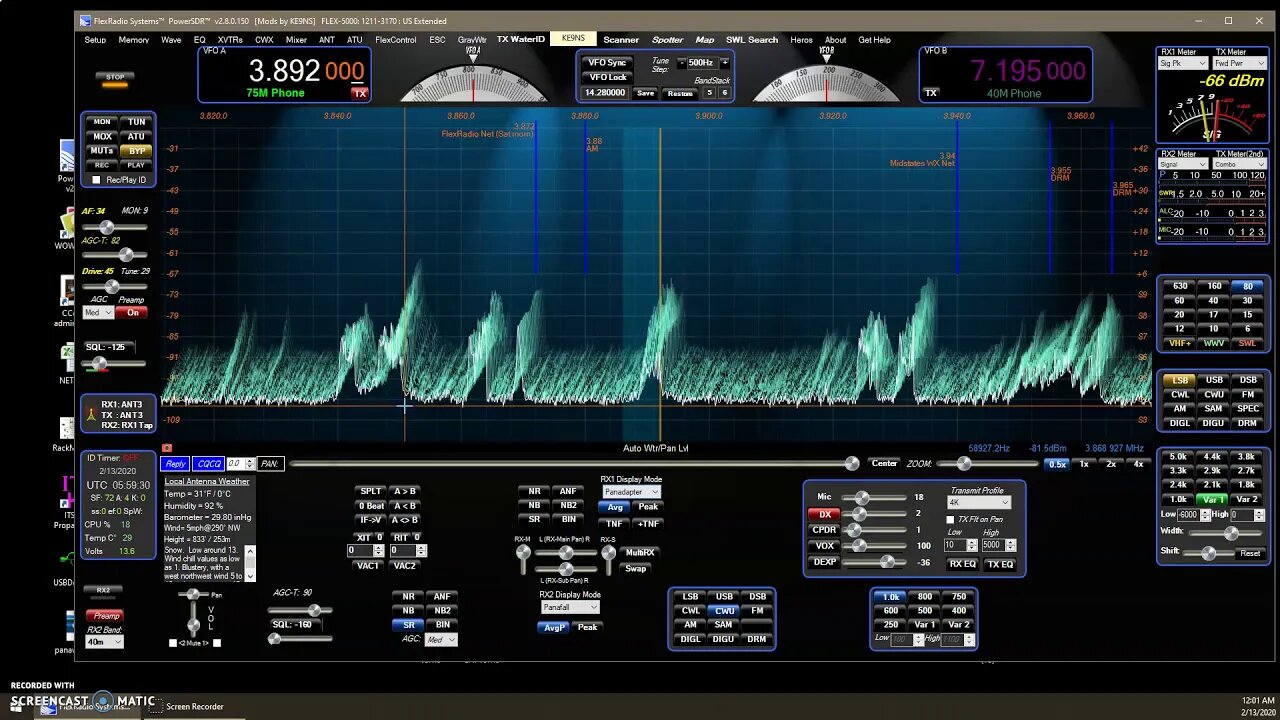Image resolution: width=1280 pixels, height=720 pixels.
Task: Open the Setup menu
Action: (x=95, y=40)
